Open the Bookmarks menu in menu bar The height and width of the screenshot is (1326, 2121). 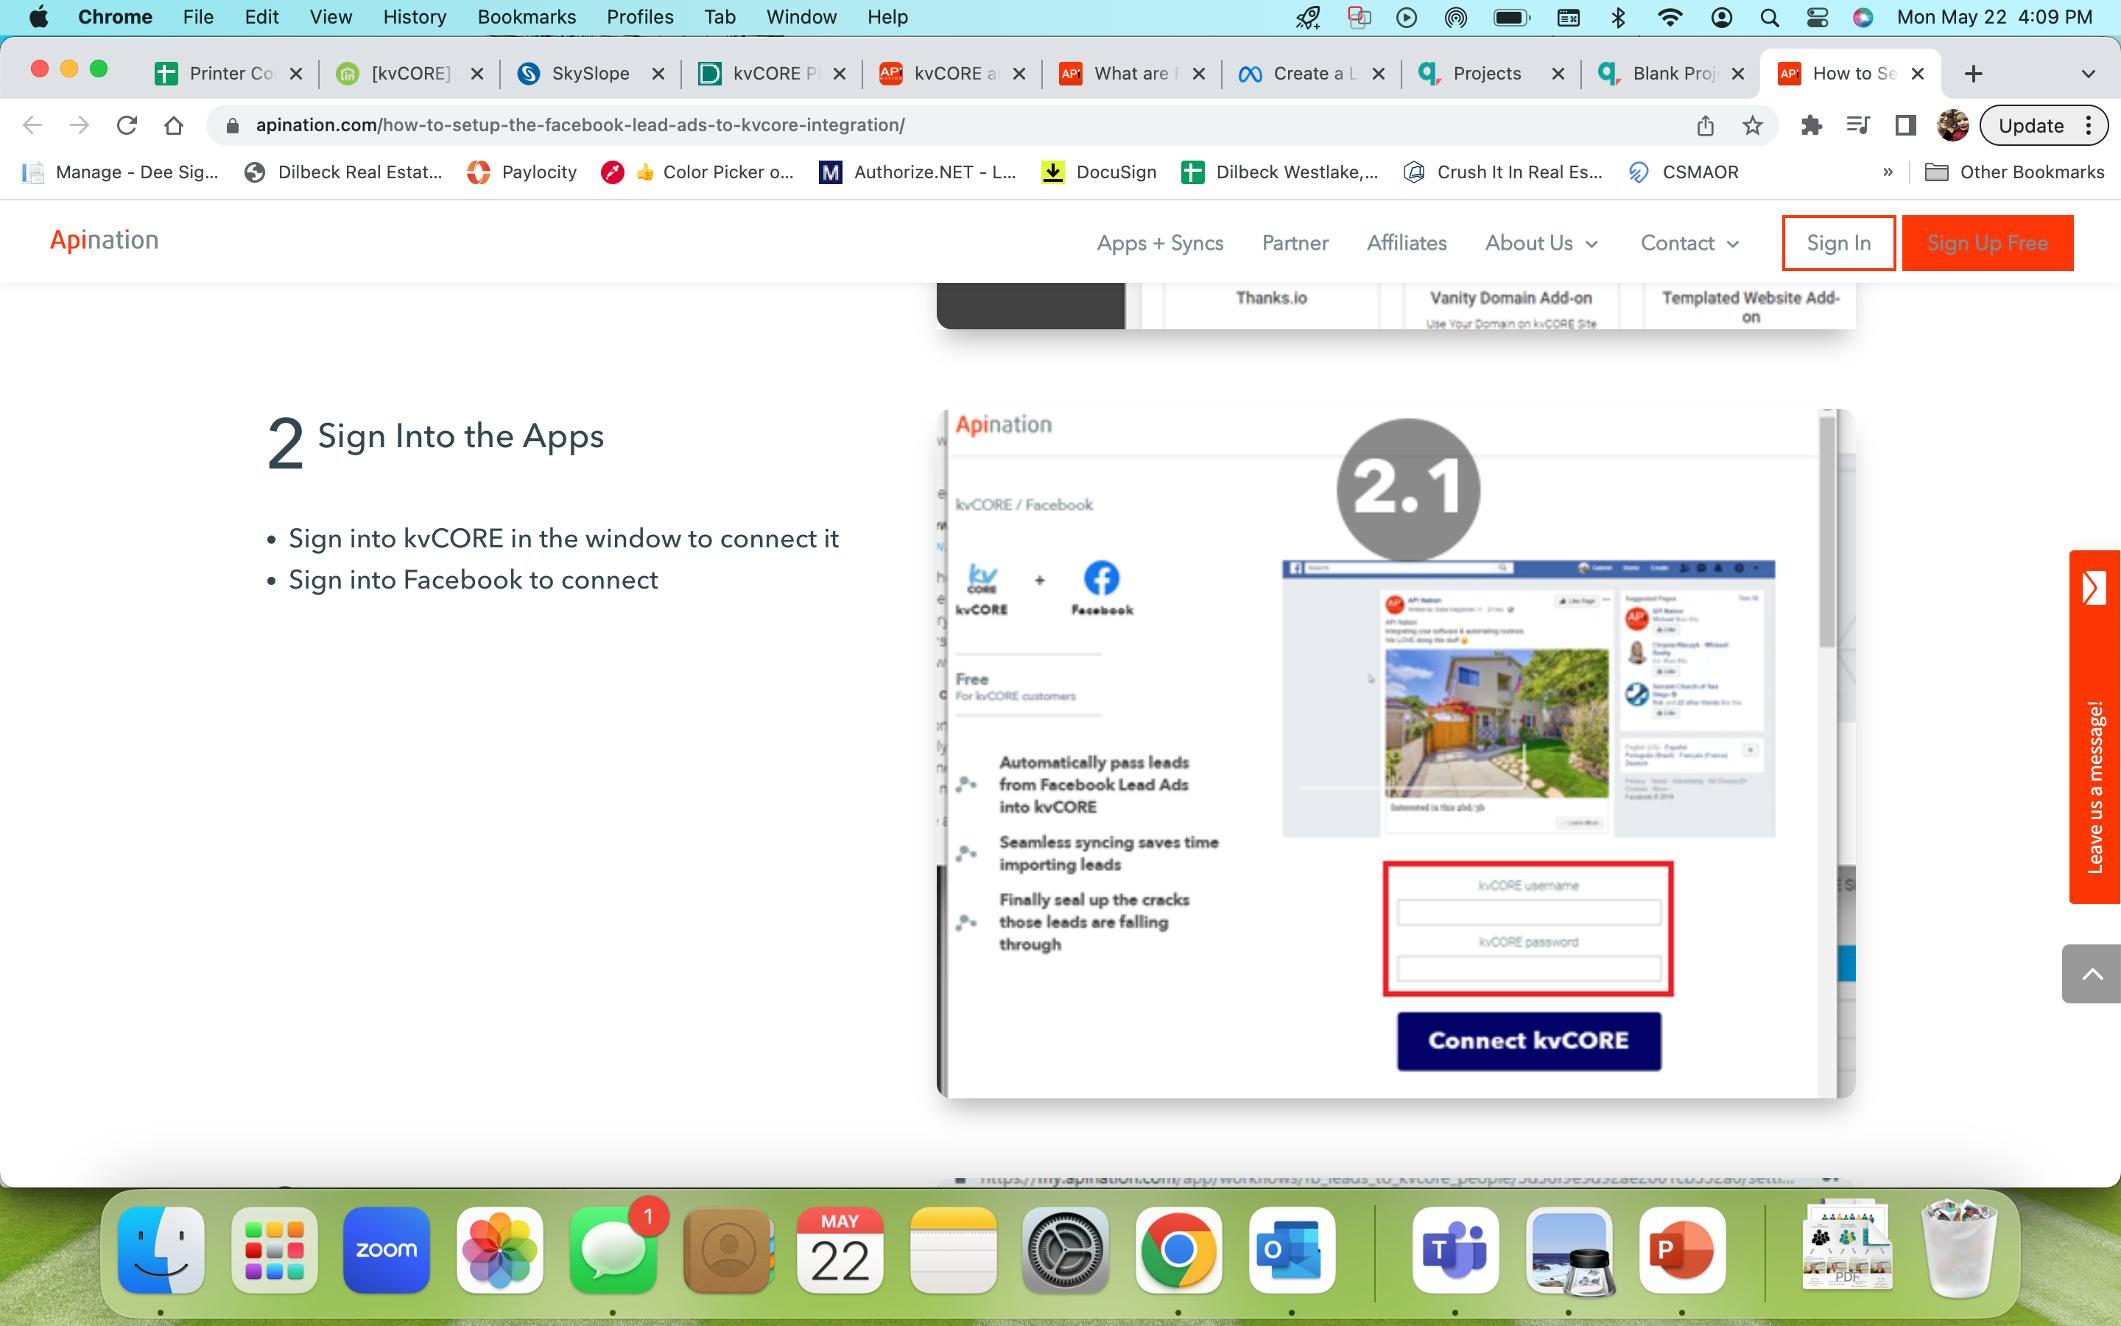tap(526, 17)
